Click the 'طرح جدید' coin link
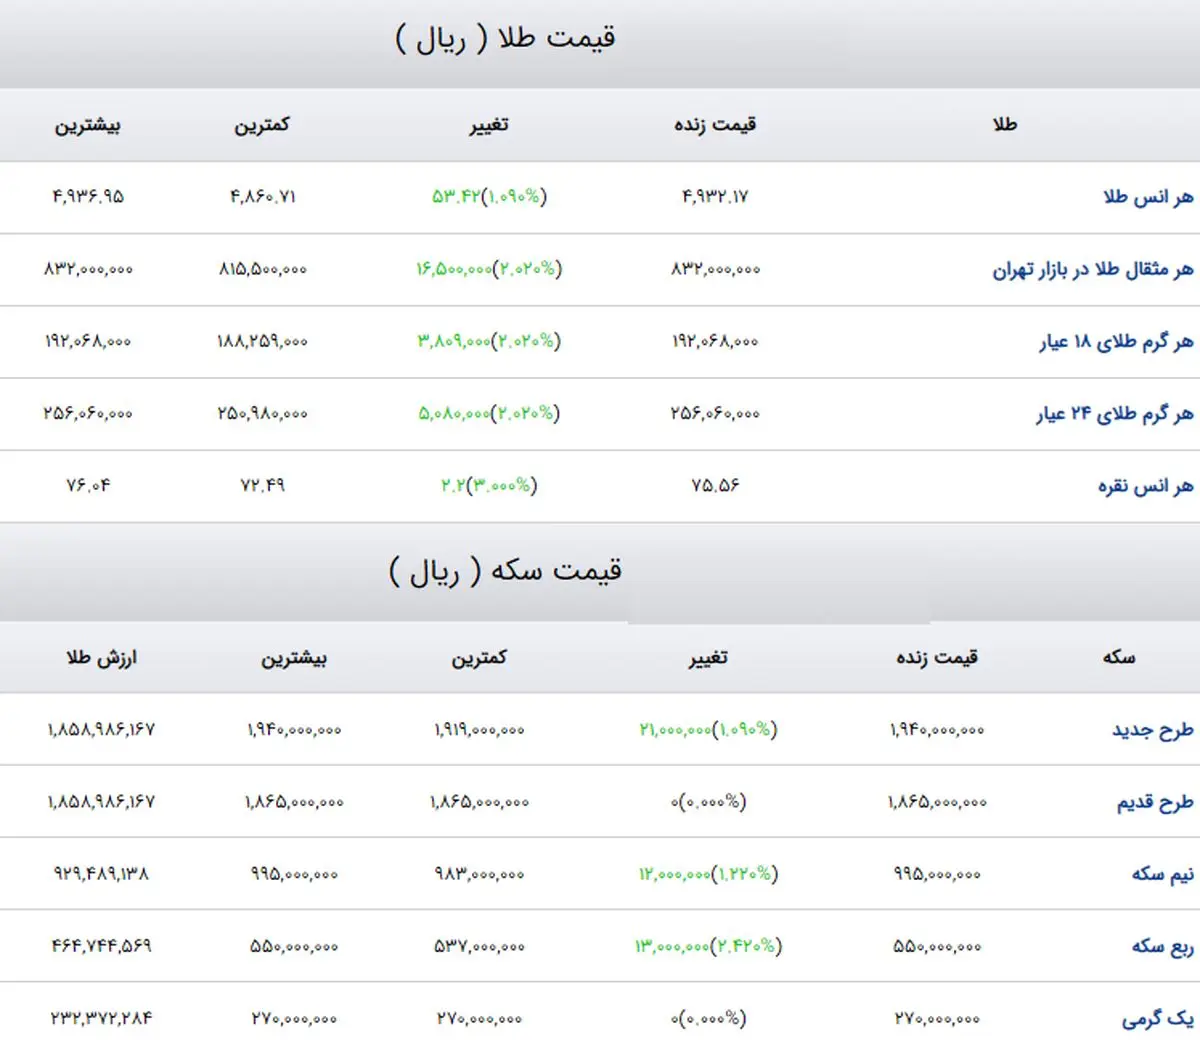The width and height of the screenshot is (1200, 1045). [1152, 730]
